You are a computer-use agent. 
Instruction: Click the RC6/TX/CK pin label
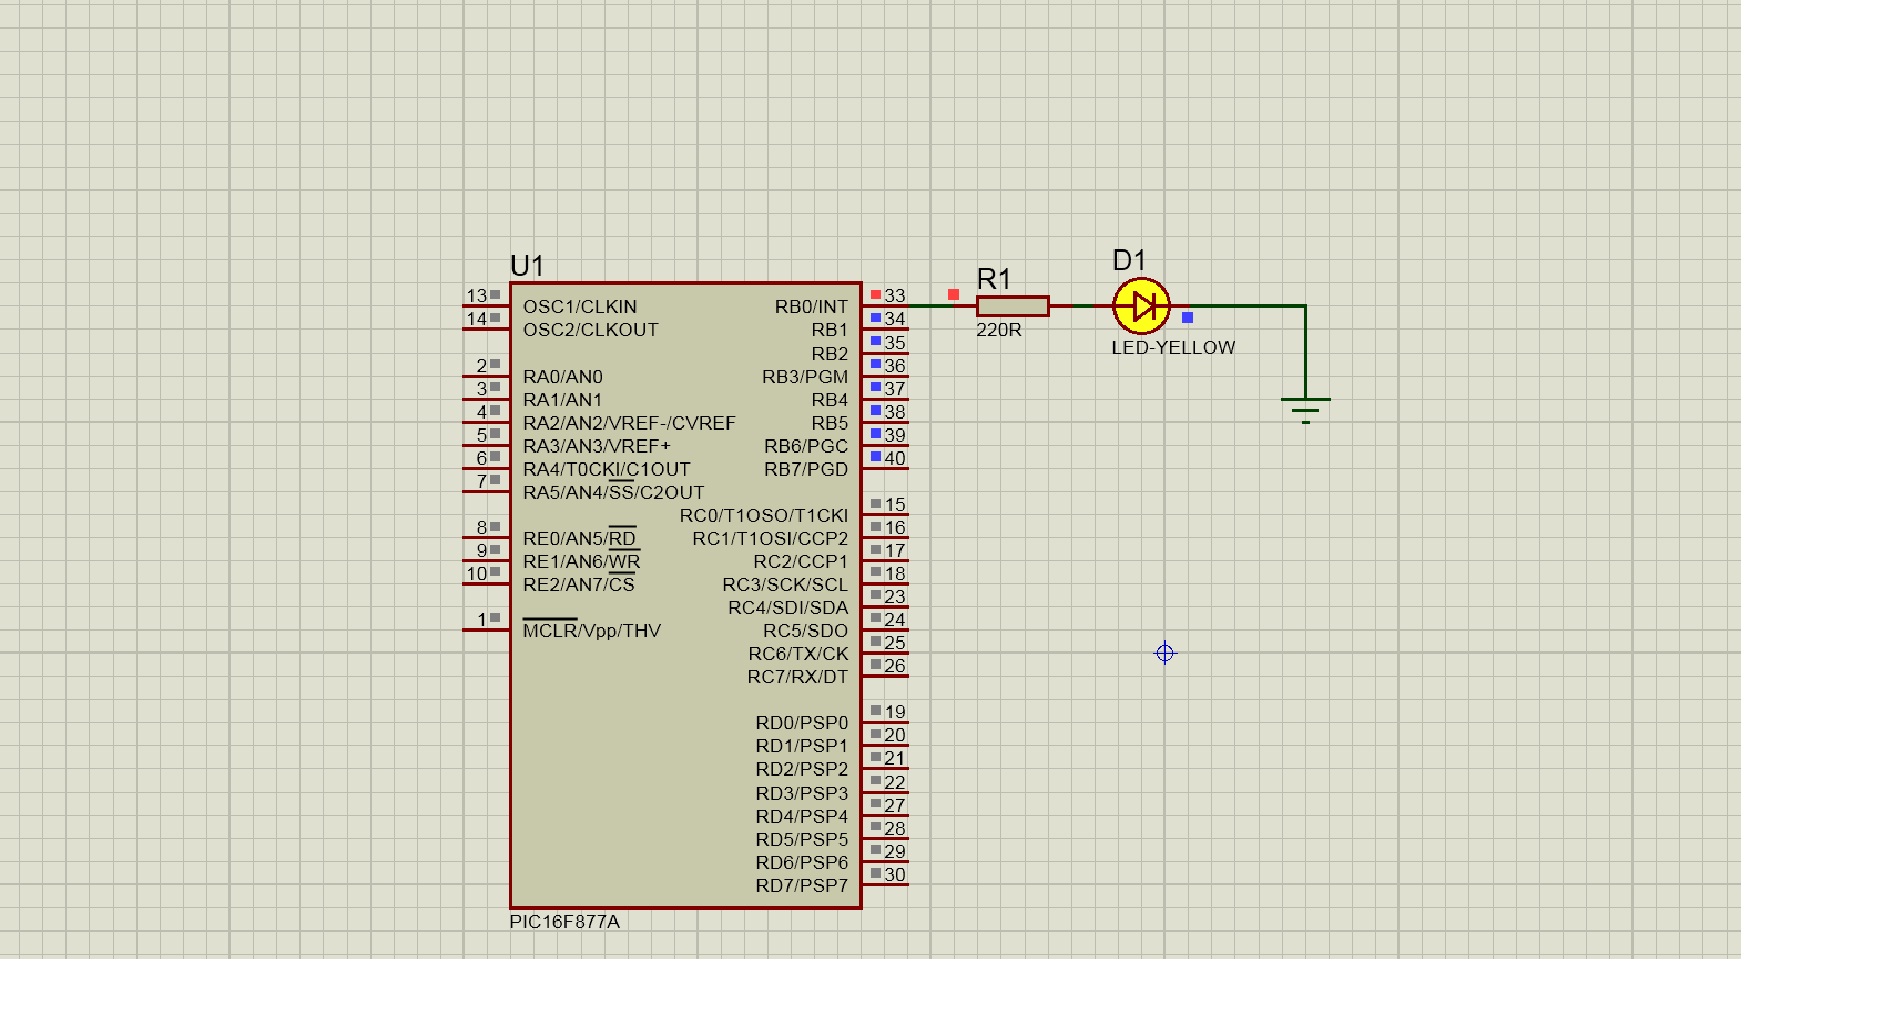click(x=798, y=654)
